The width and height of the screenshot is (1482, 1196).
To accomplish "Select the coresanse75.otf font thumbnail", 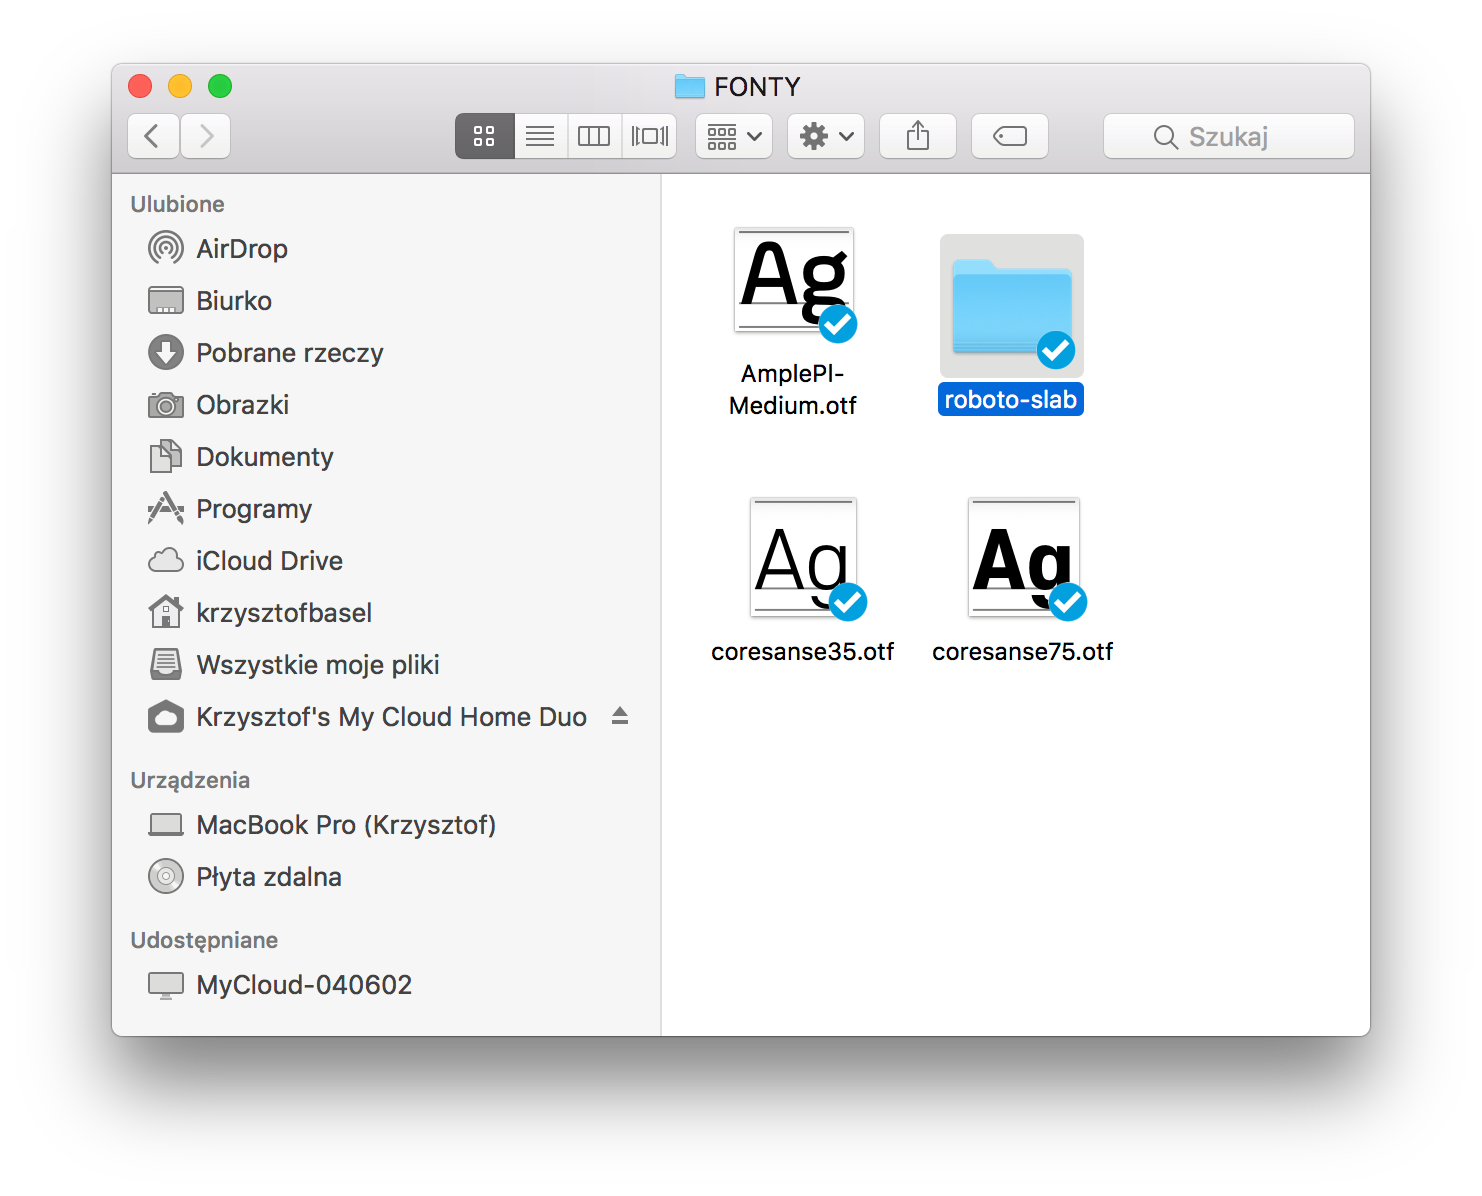I will click(x=1024, y=558).
